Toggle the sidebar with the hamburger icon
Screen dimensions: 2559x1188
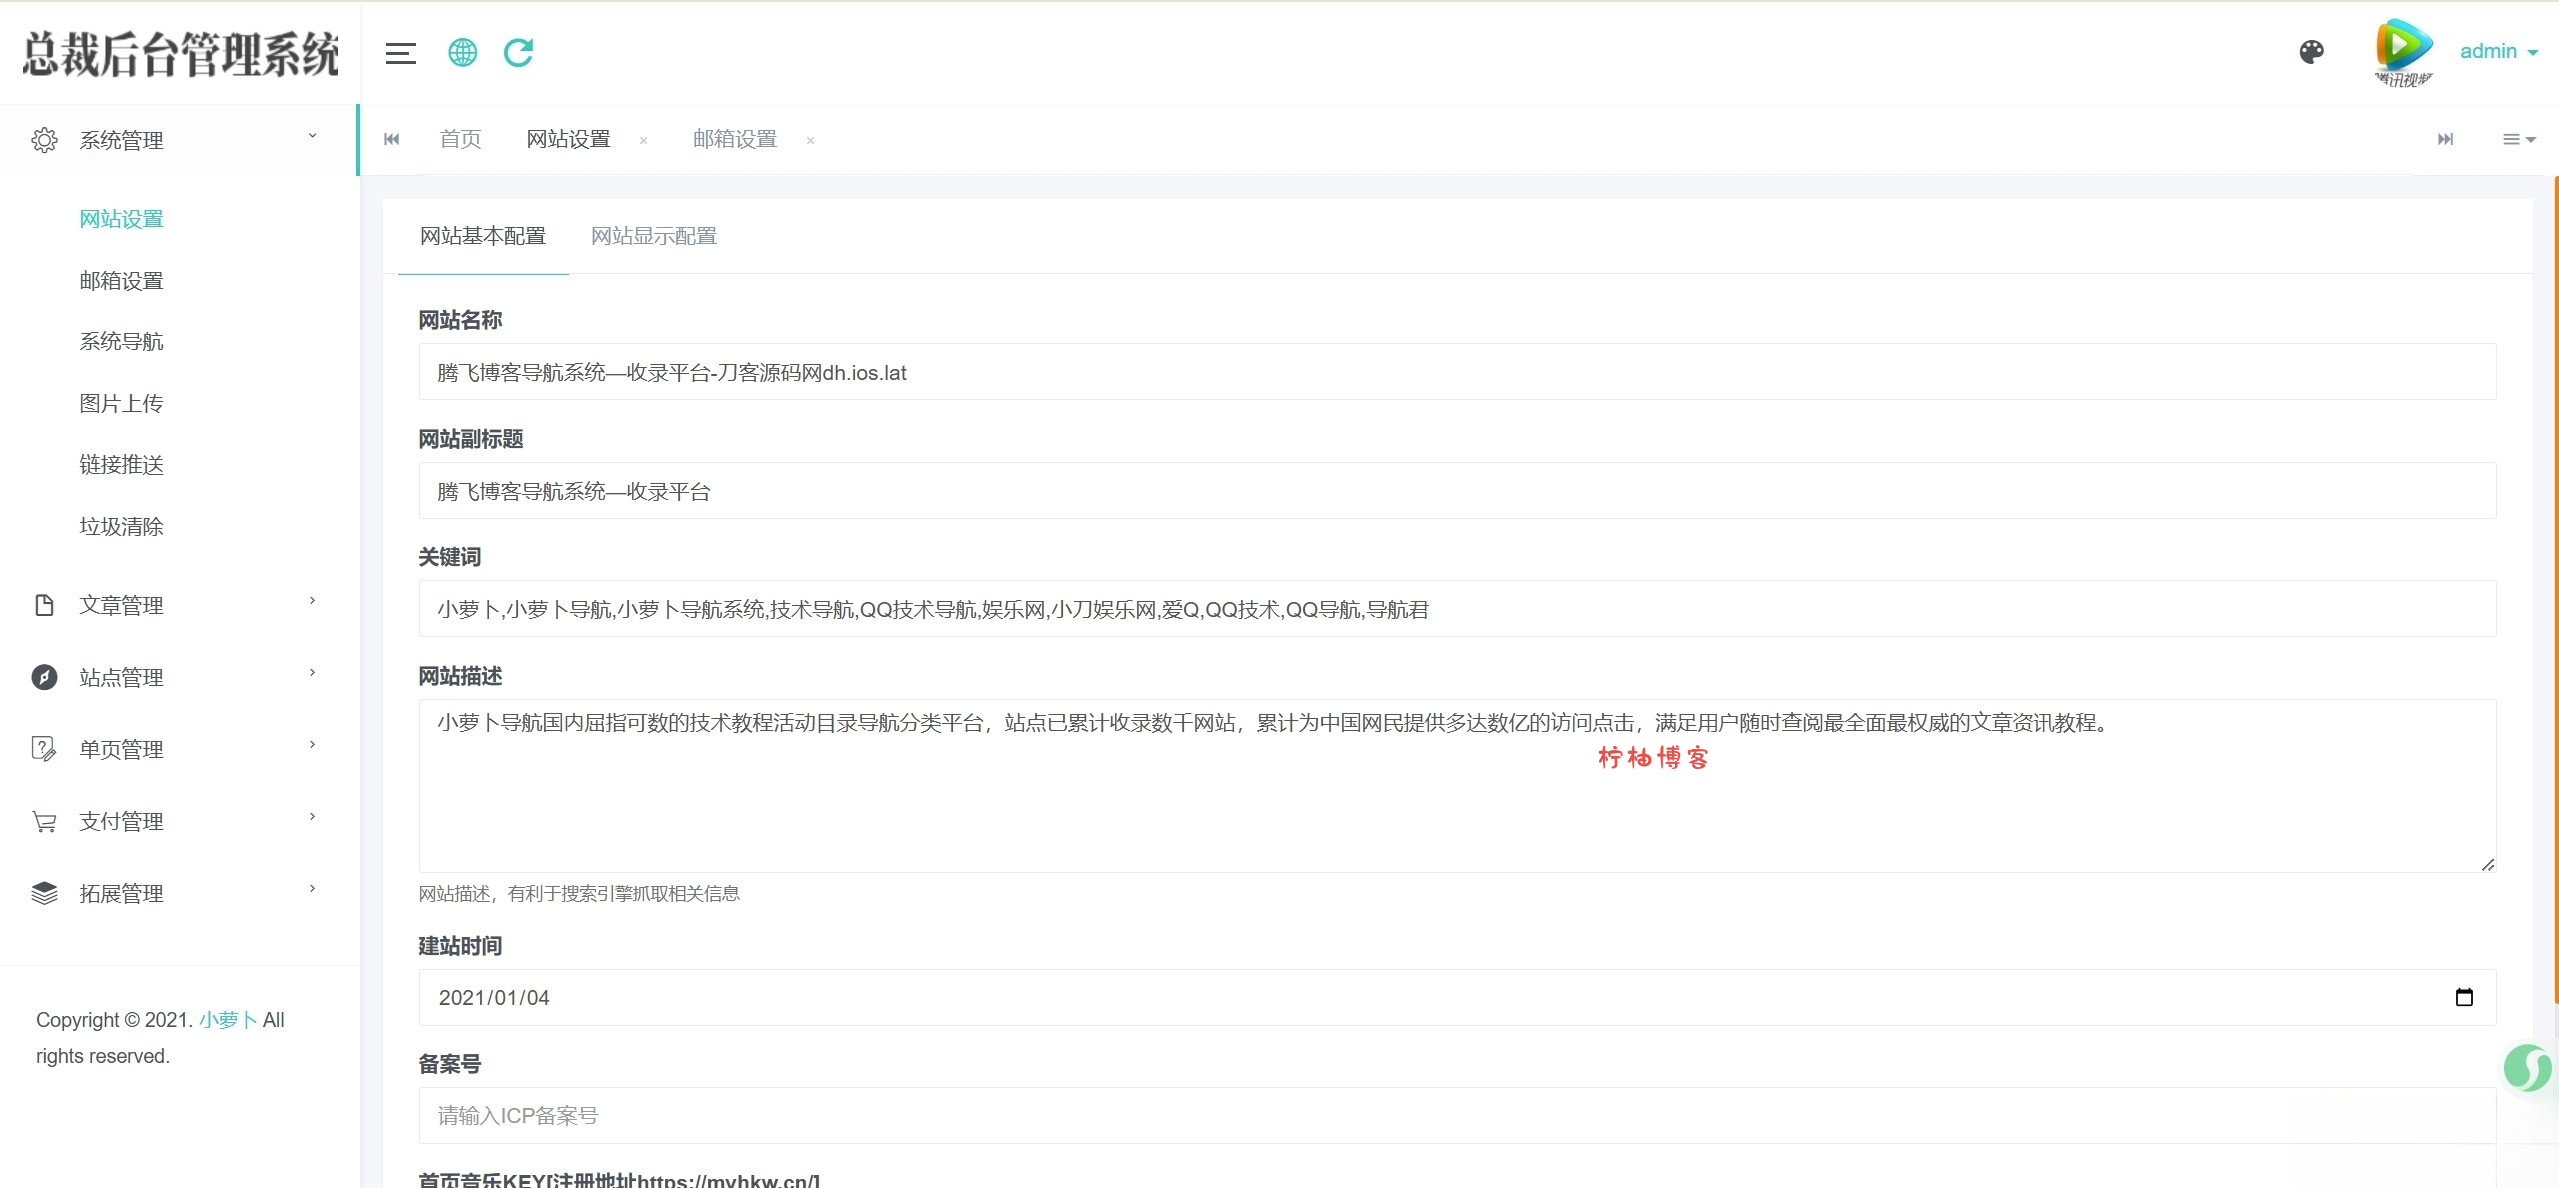400,53
